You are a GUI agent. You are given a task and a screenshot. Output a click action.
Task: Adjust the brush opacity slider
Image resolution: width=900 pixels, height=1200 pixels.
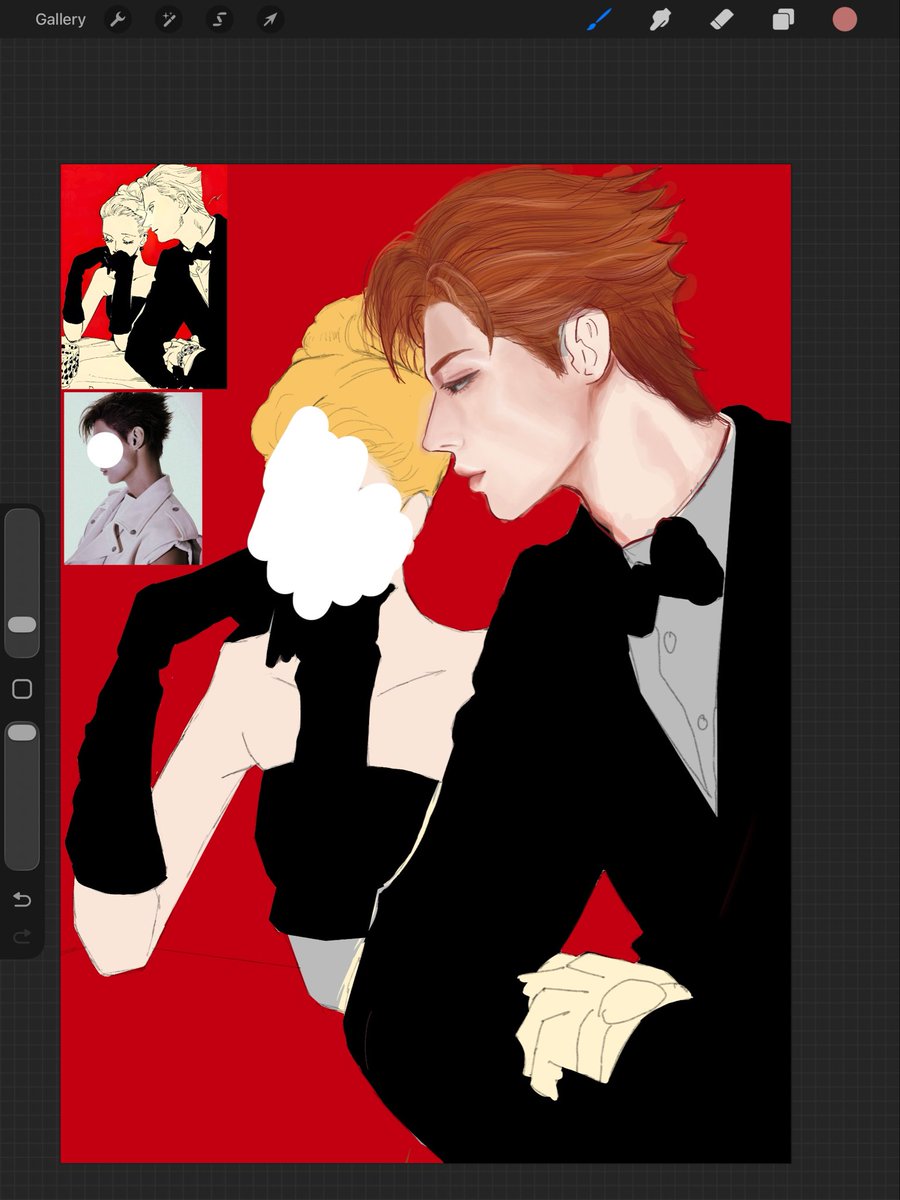click(22, 795)
